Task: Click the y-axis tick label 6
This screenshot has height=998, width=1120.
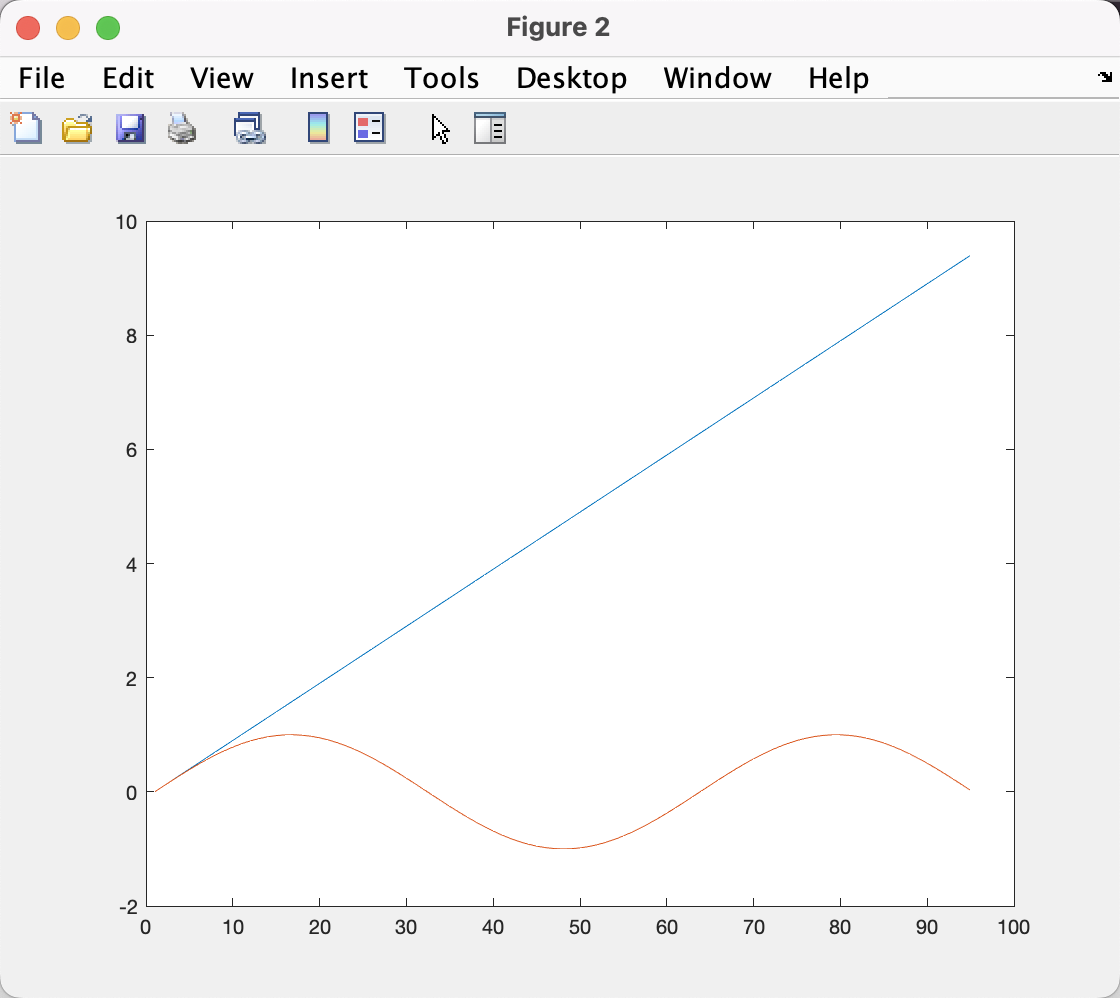Action: pyautogui.click(x=131, y=450)
